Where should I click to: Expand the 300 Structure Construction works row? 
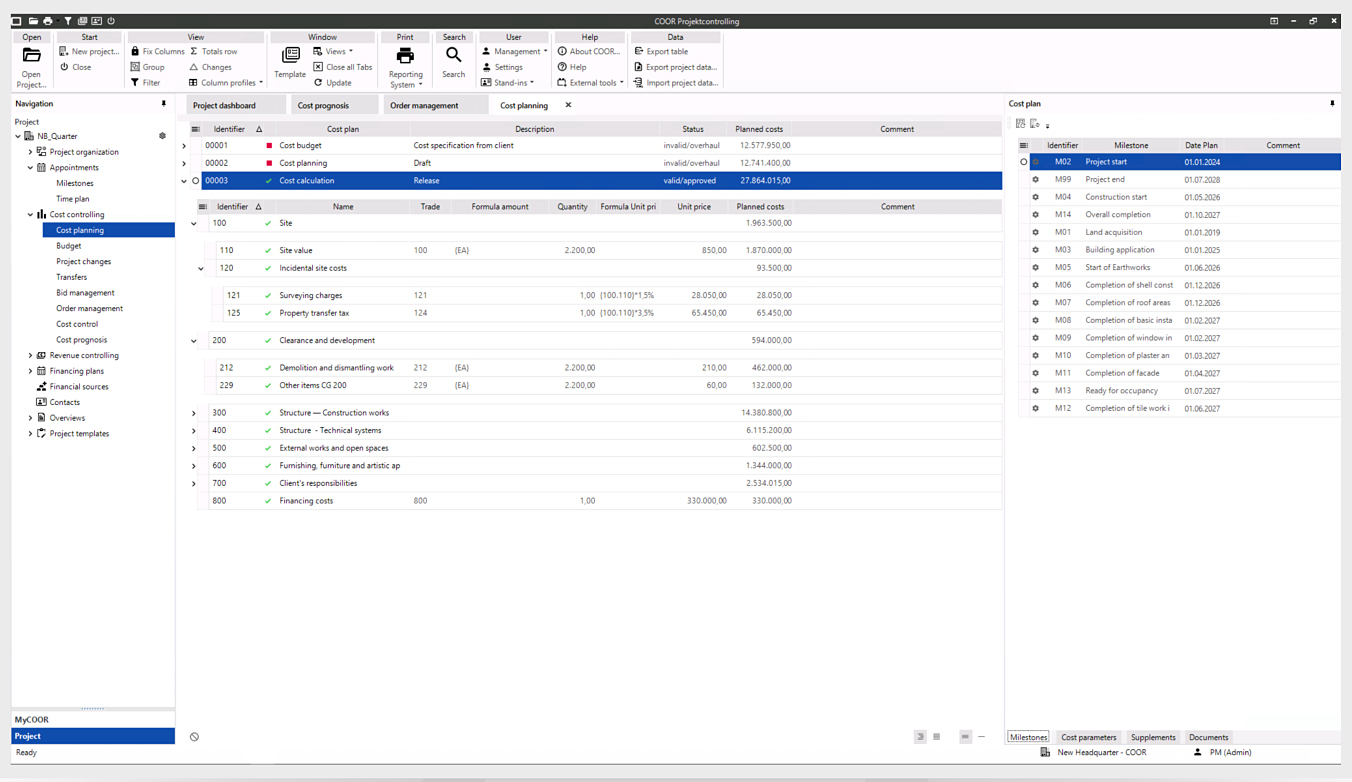193,412
